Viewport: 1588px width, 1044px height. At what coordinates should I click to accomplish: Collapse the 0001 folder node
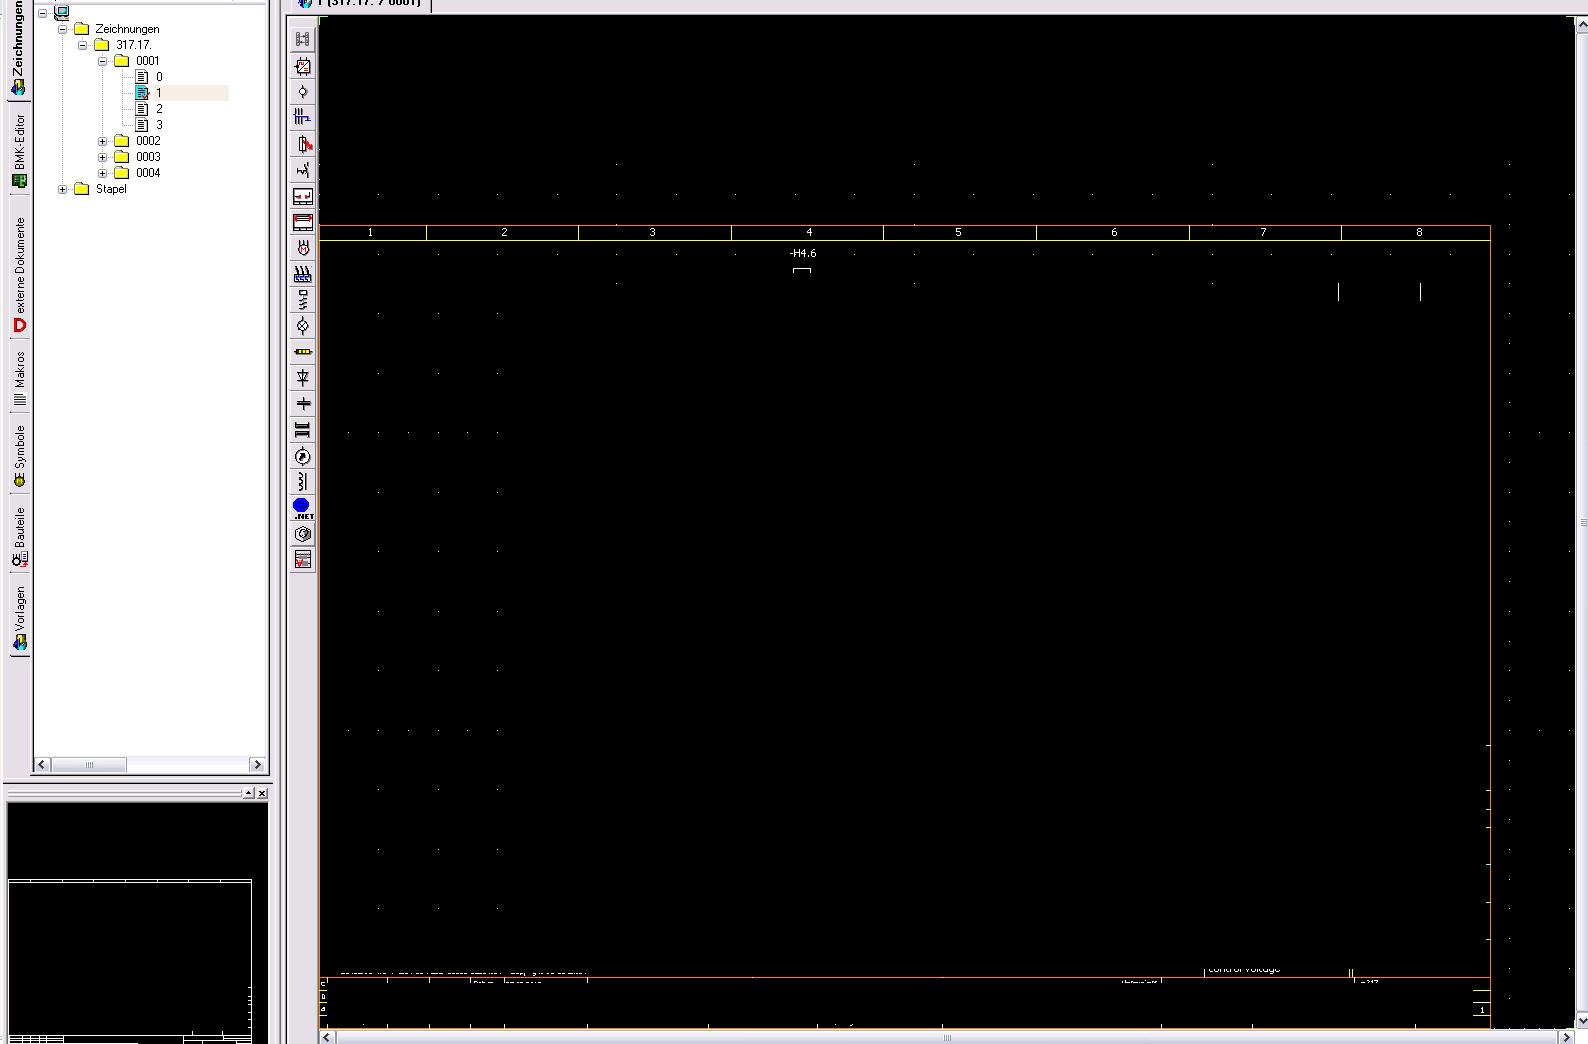pos(102,61)
